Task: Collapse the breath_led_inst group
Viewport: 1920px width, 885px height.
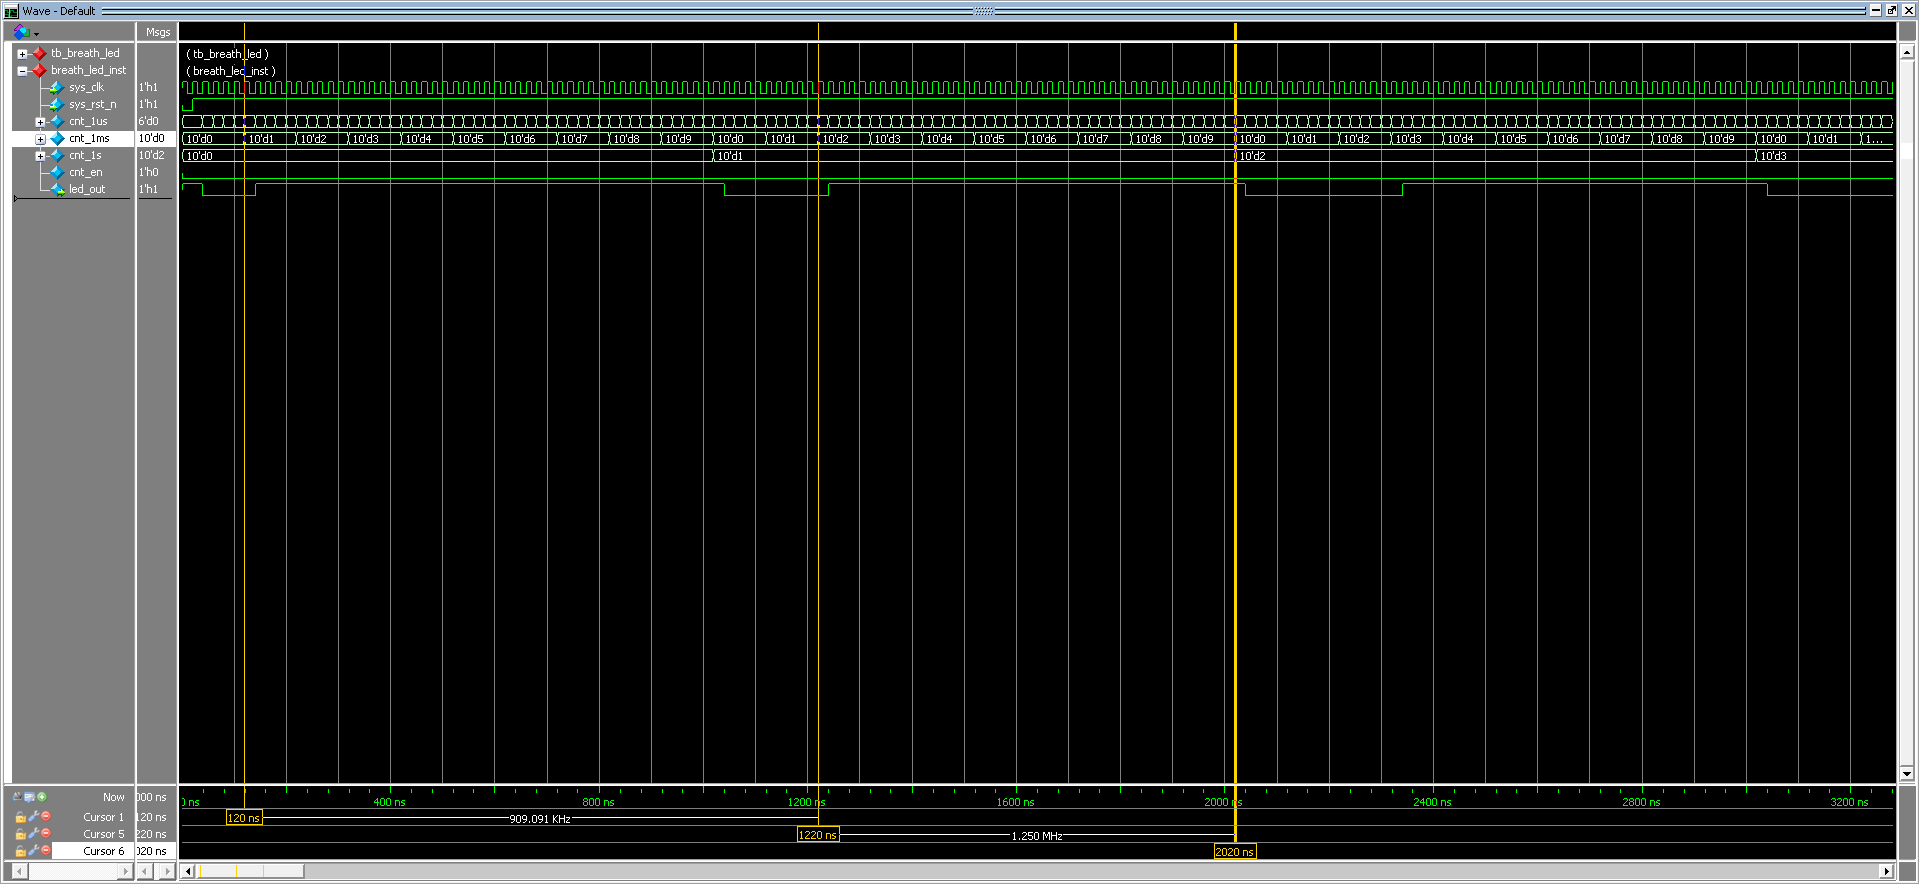Action: coord(22,71)
